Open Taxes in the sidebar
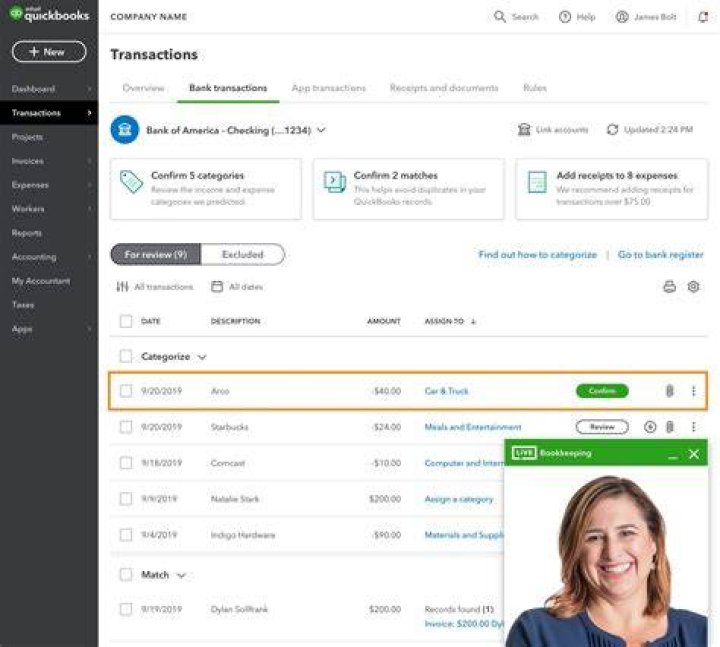 click(x=23, y=305)
